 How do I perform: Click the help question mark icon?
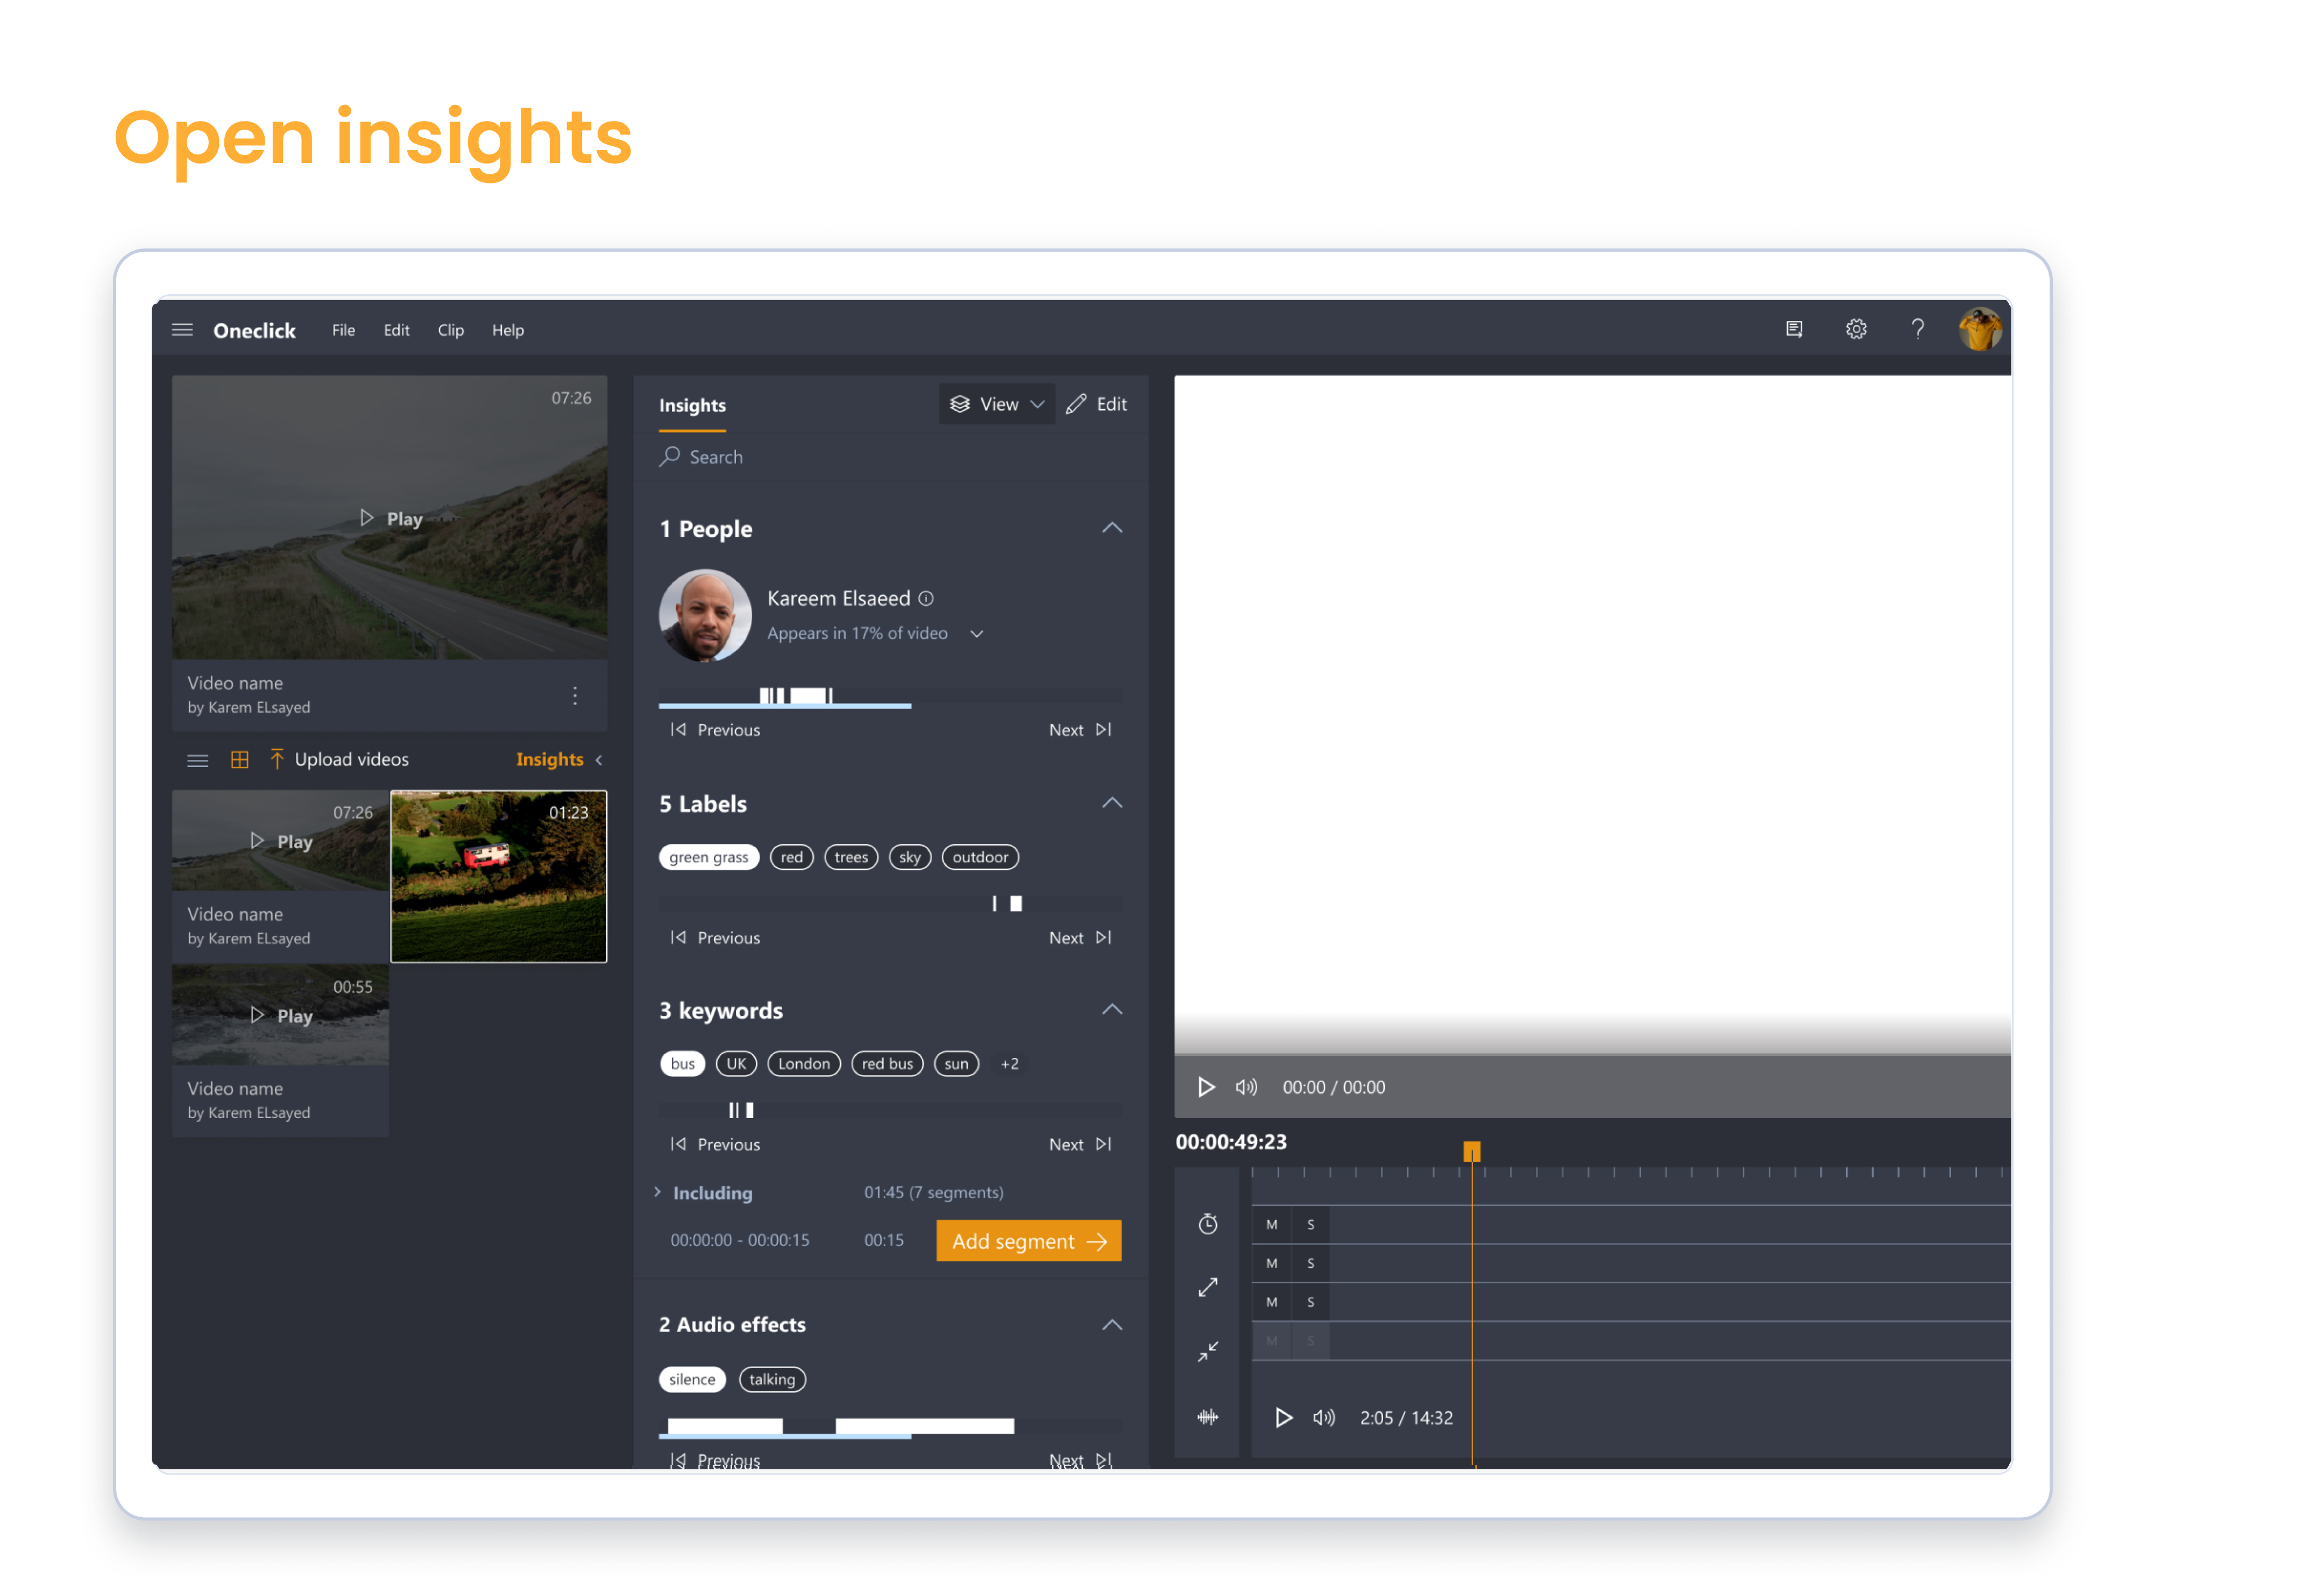(x=1917, y=329)
